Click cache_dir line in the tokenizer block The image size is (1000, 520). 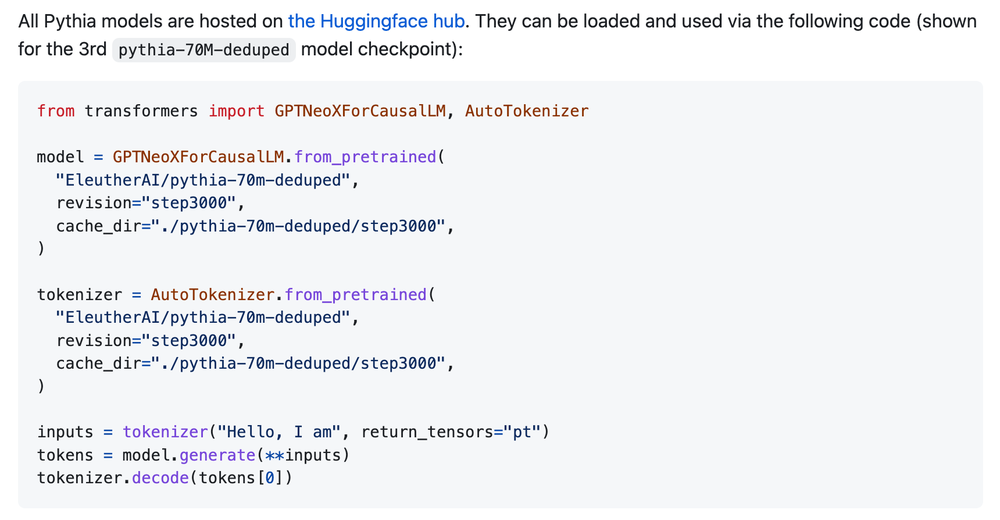click(x=254, y=363)
